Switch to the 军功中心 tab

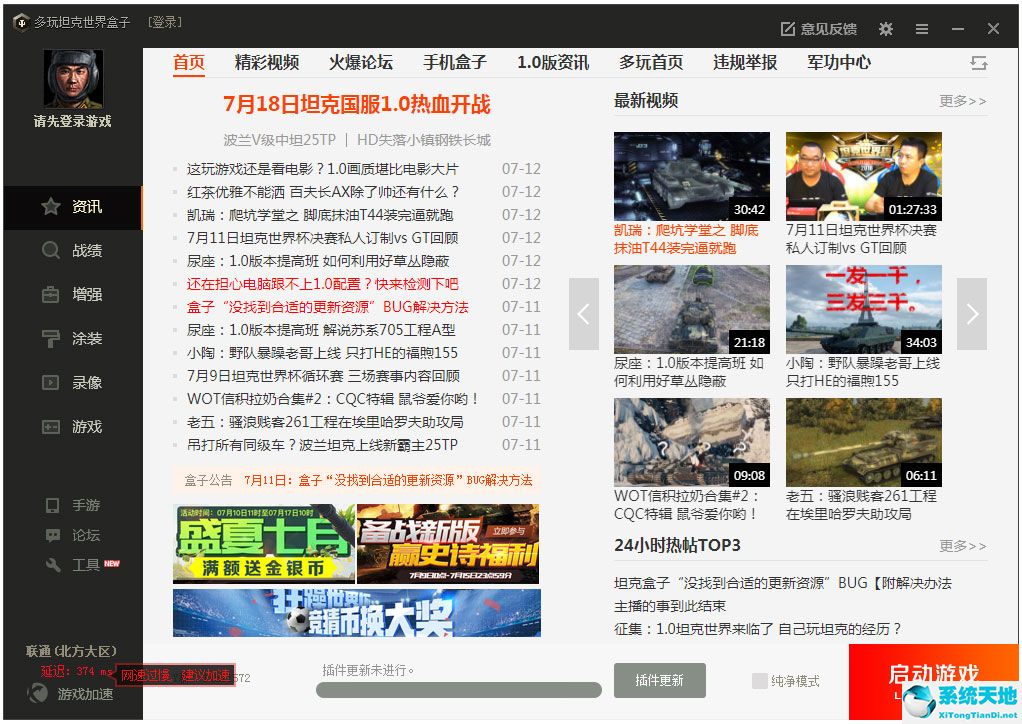[x=839, y=63]
